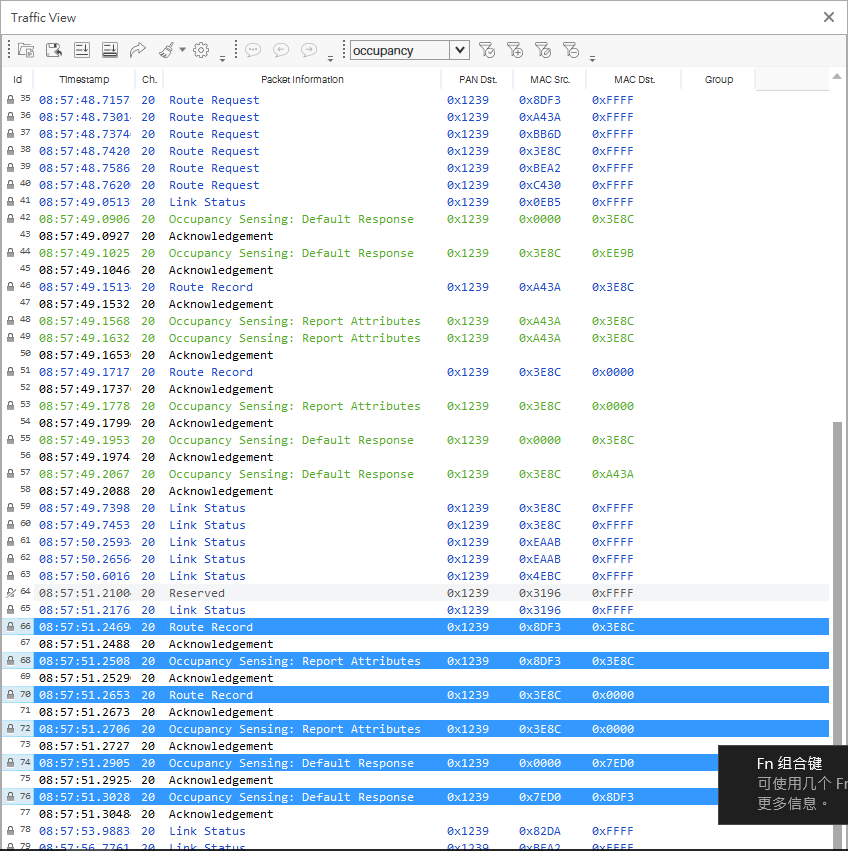Screen dimensions: 850x851
Task: Select packet 64 Reserved row
Action: coord(415,593)
